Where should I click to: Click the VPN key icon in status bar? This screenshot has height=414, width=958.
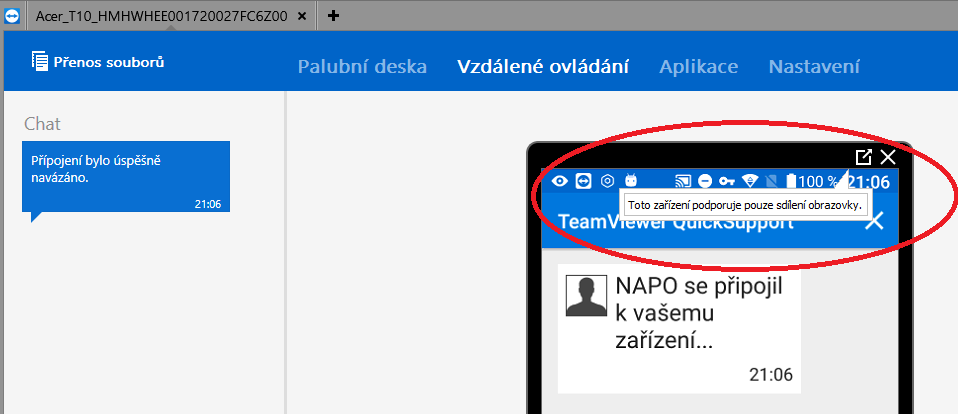[726, 181]
